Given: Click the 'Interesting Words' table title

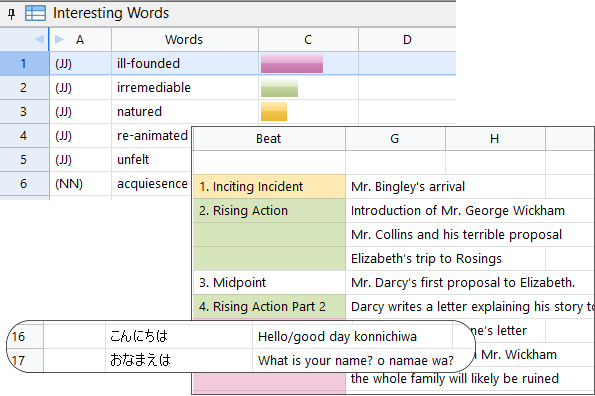Looking at the screenshot, I should (111, 13).
